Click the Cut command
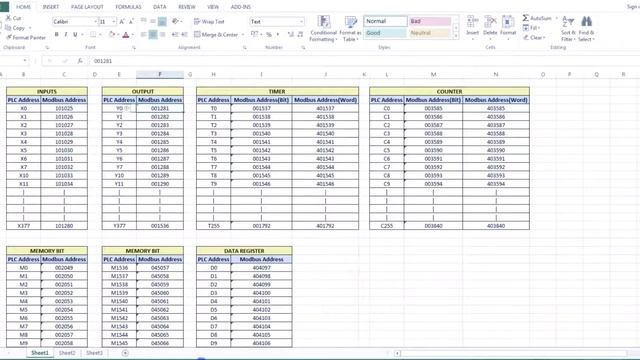 click(x=13, y=18)
